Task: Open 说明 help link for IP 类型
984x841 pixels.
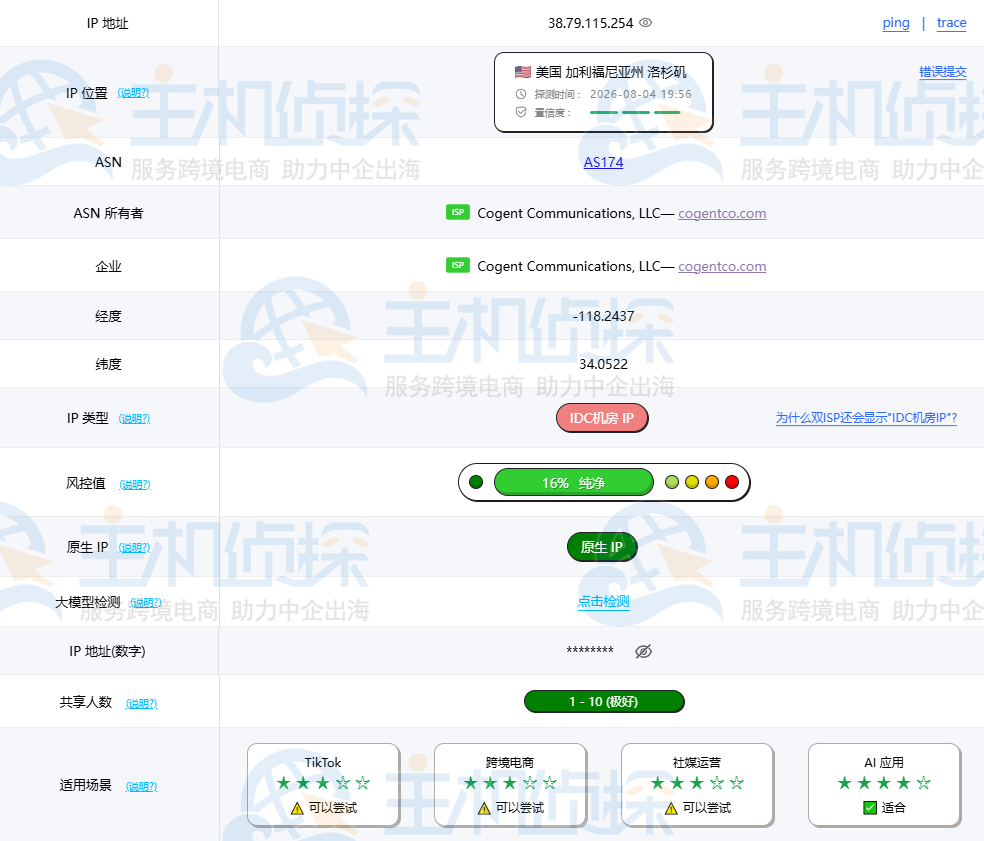Action: point(134,419)
